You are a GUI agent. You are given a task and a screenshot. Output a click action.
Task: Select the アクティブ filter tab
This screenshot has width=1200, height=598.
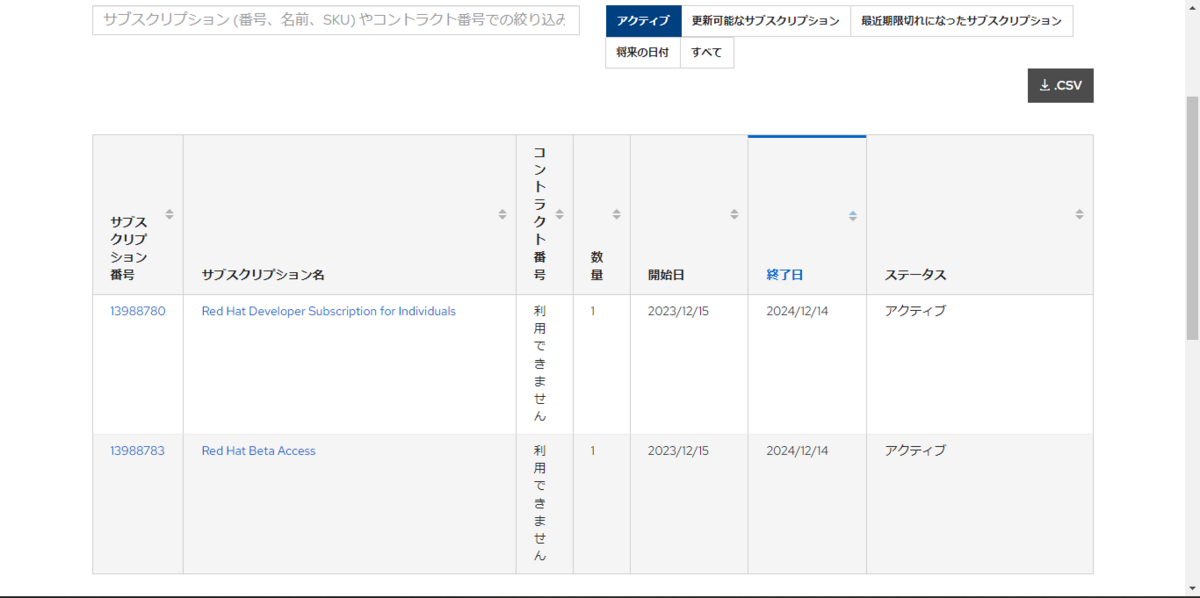coord(643,21)
